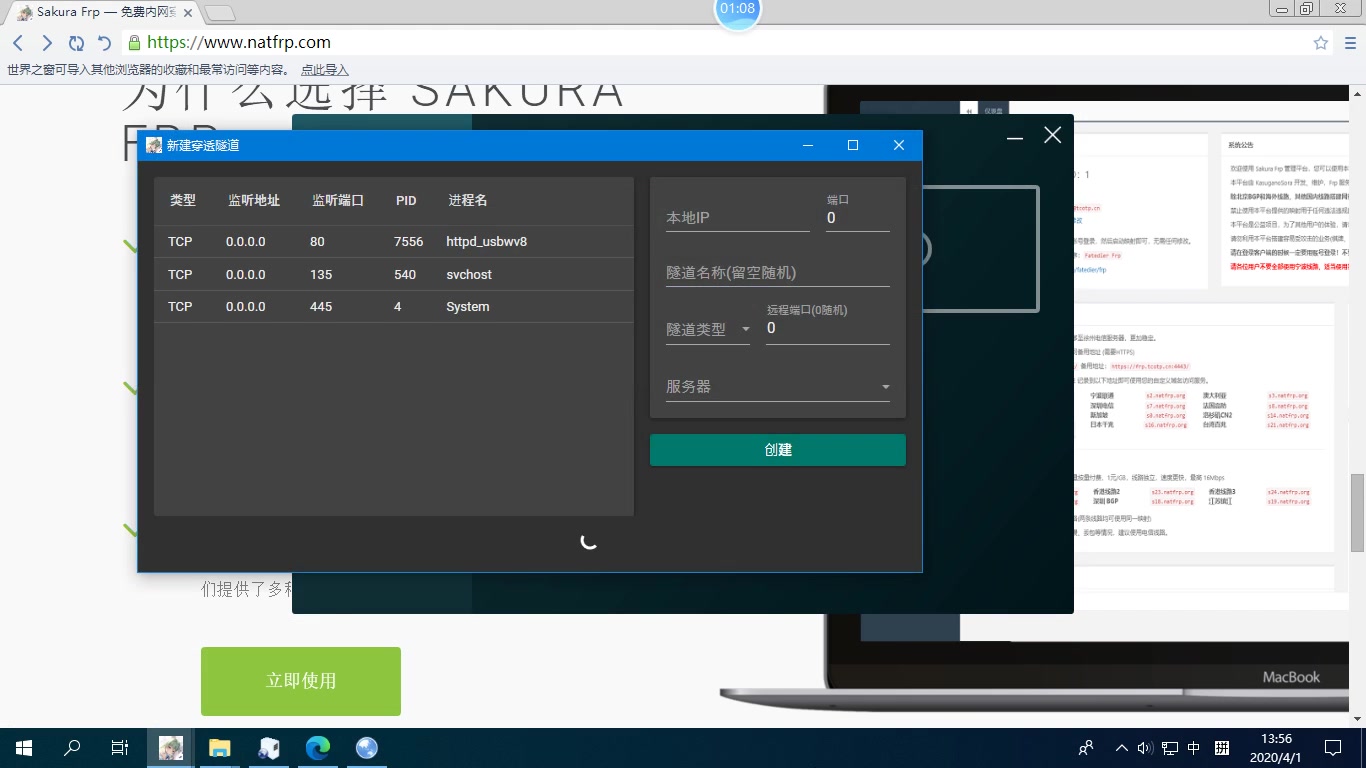Open the notification center icon
This screenshot has width=1366, height=768.
pos(1332,748)
